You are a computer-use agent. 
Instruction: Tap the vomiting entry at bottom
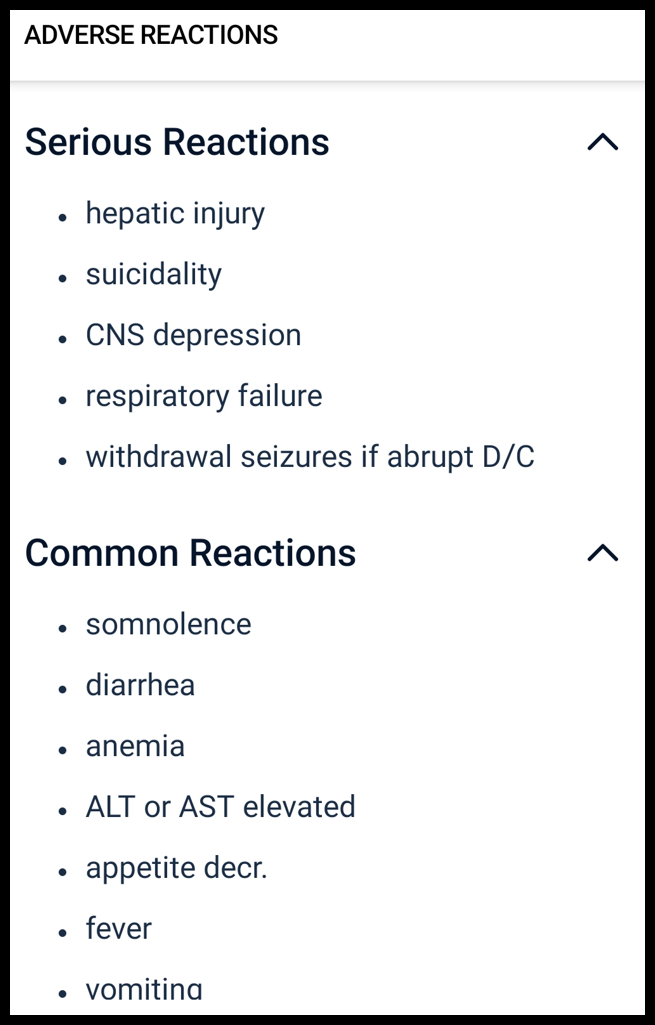(144, 989)
